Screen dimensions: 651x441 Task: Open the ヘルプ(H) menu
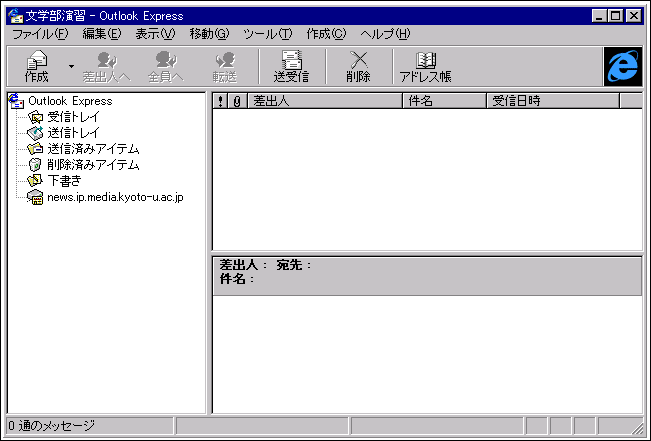(x=385, y=34)
